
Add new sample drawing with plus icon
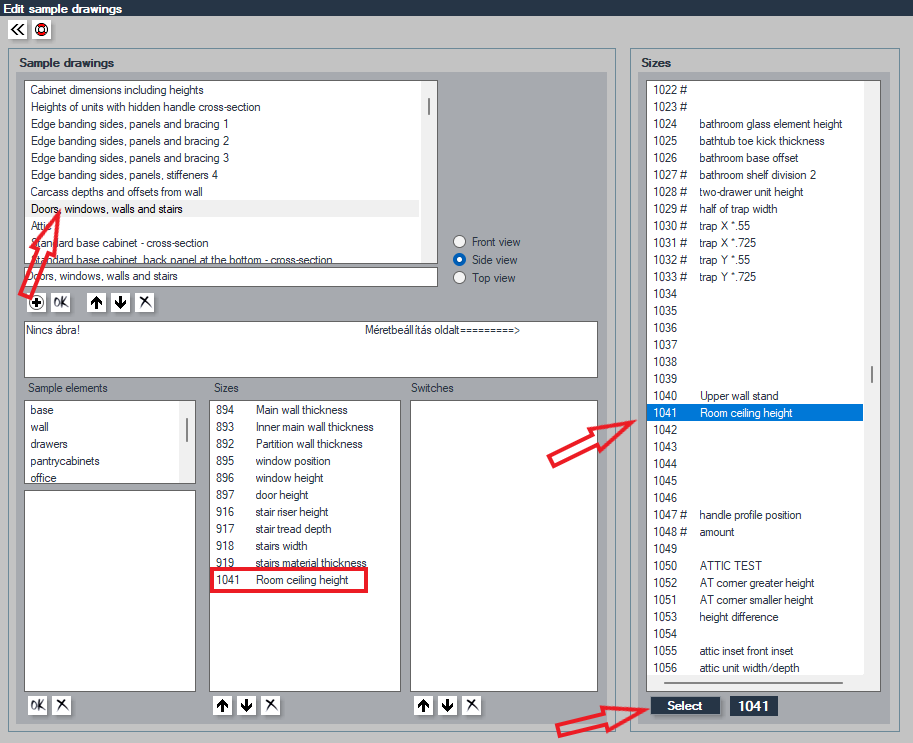tap(37, 302)
